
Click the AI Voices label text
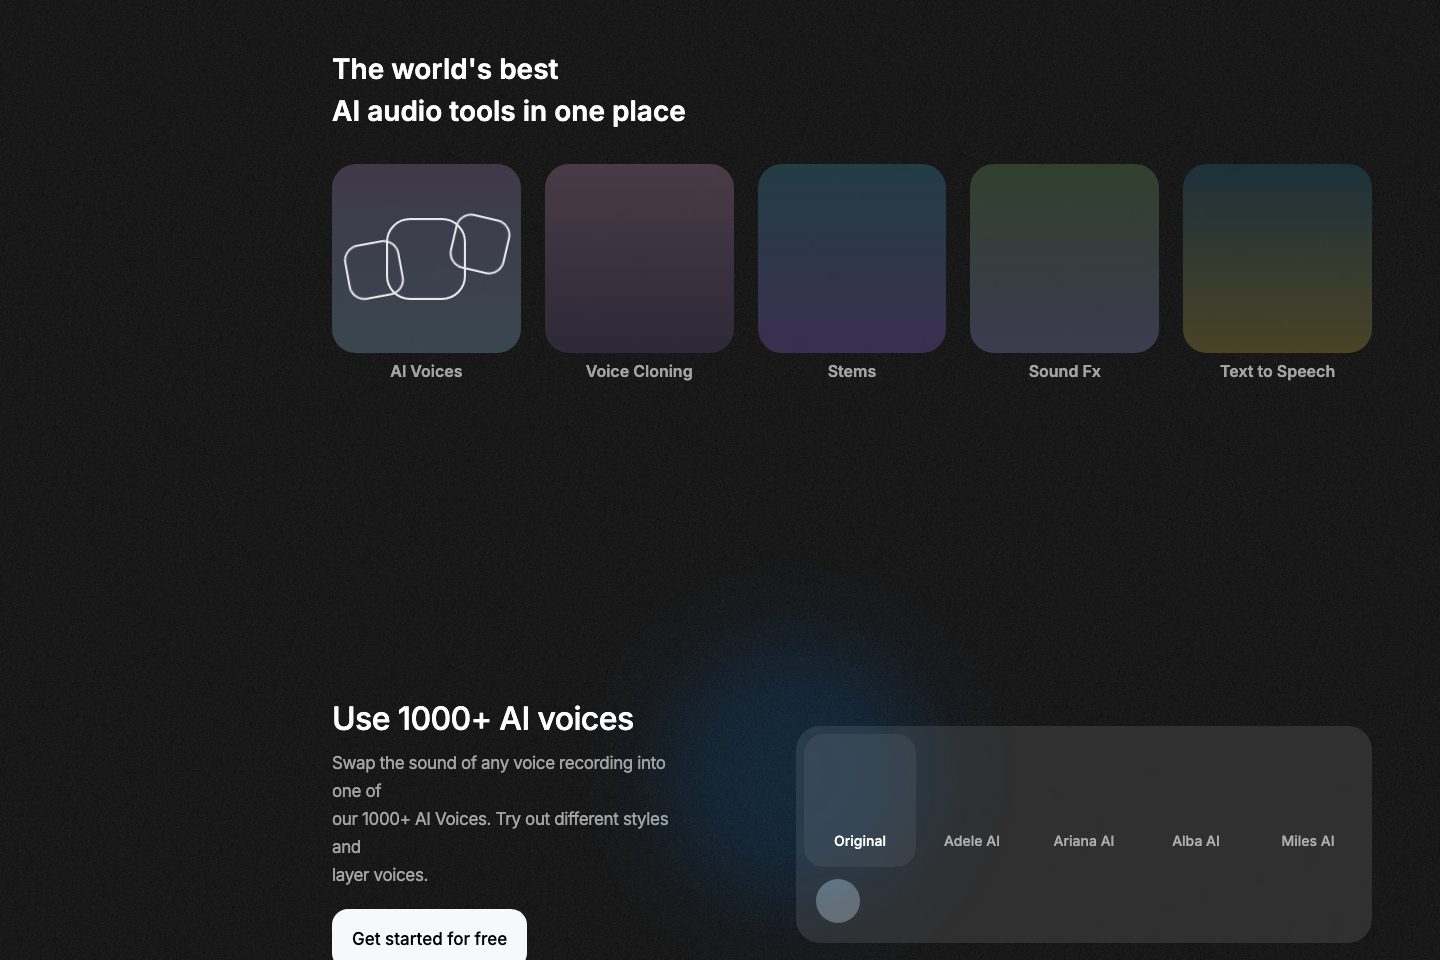[426, 371]
